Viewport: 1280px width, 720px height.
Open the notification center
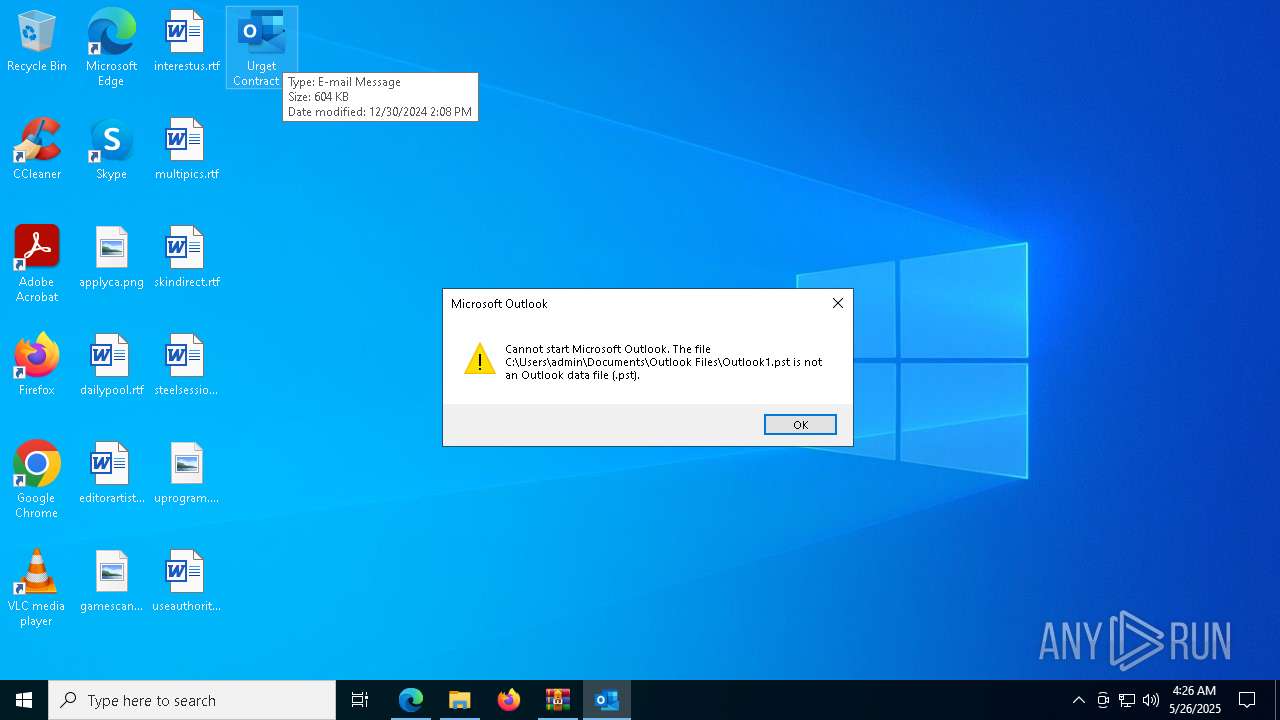click(x=1247, y=700)
